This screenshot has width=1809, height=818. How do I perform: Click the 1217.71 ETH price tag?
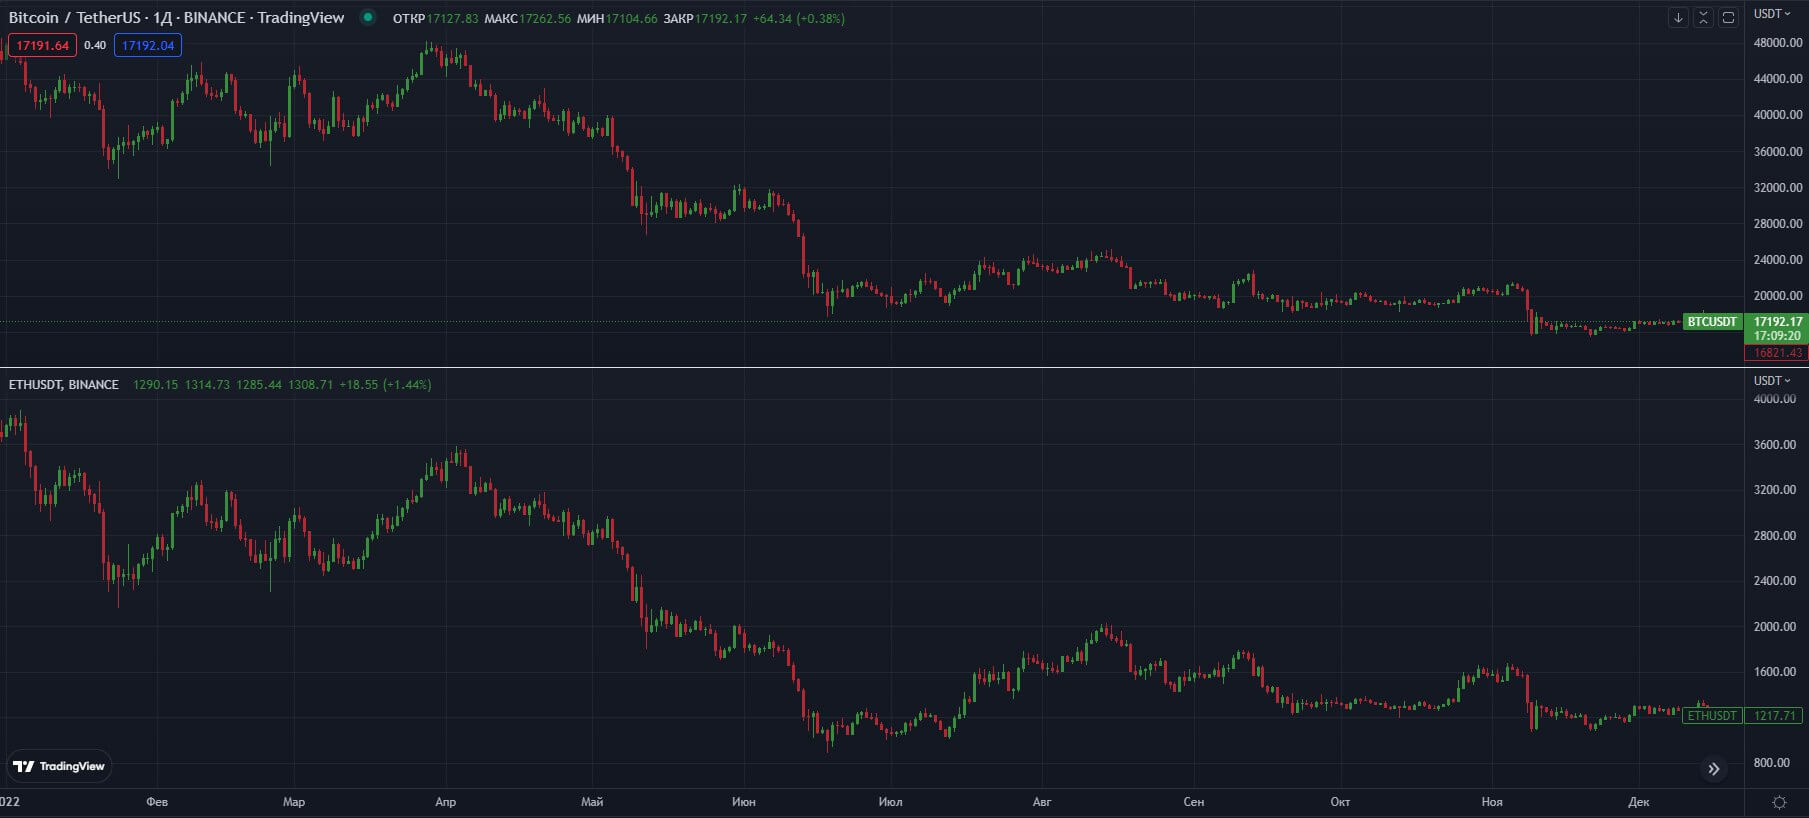click(1775, 716)
